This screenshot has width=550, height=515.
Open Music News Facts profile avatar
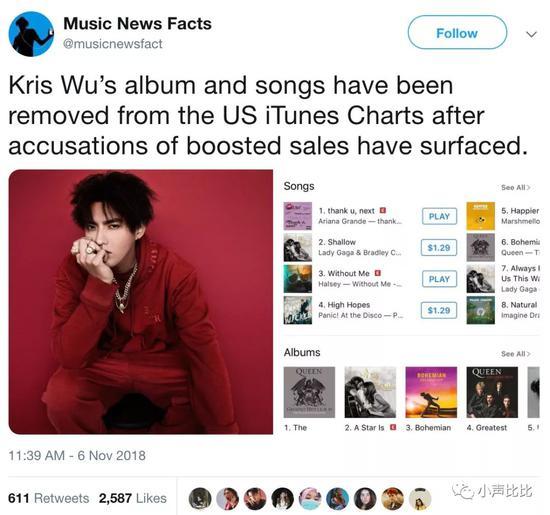pyautogui.click(x=31, y=34)
